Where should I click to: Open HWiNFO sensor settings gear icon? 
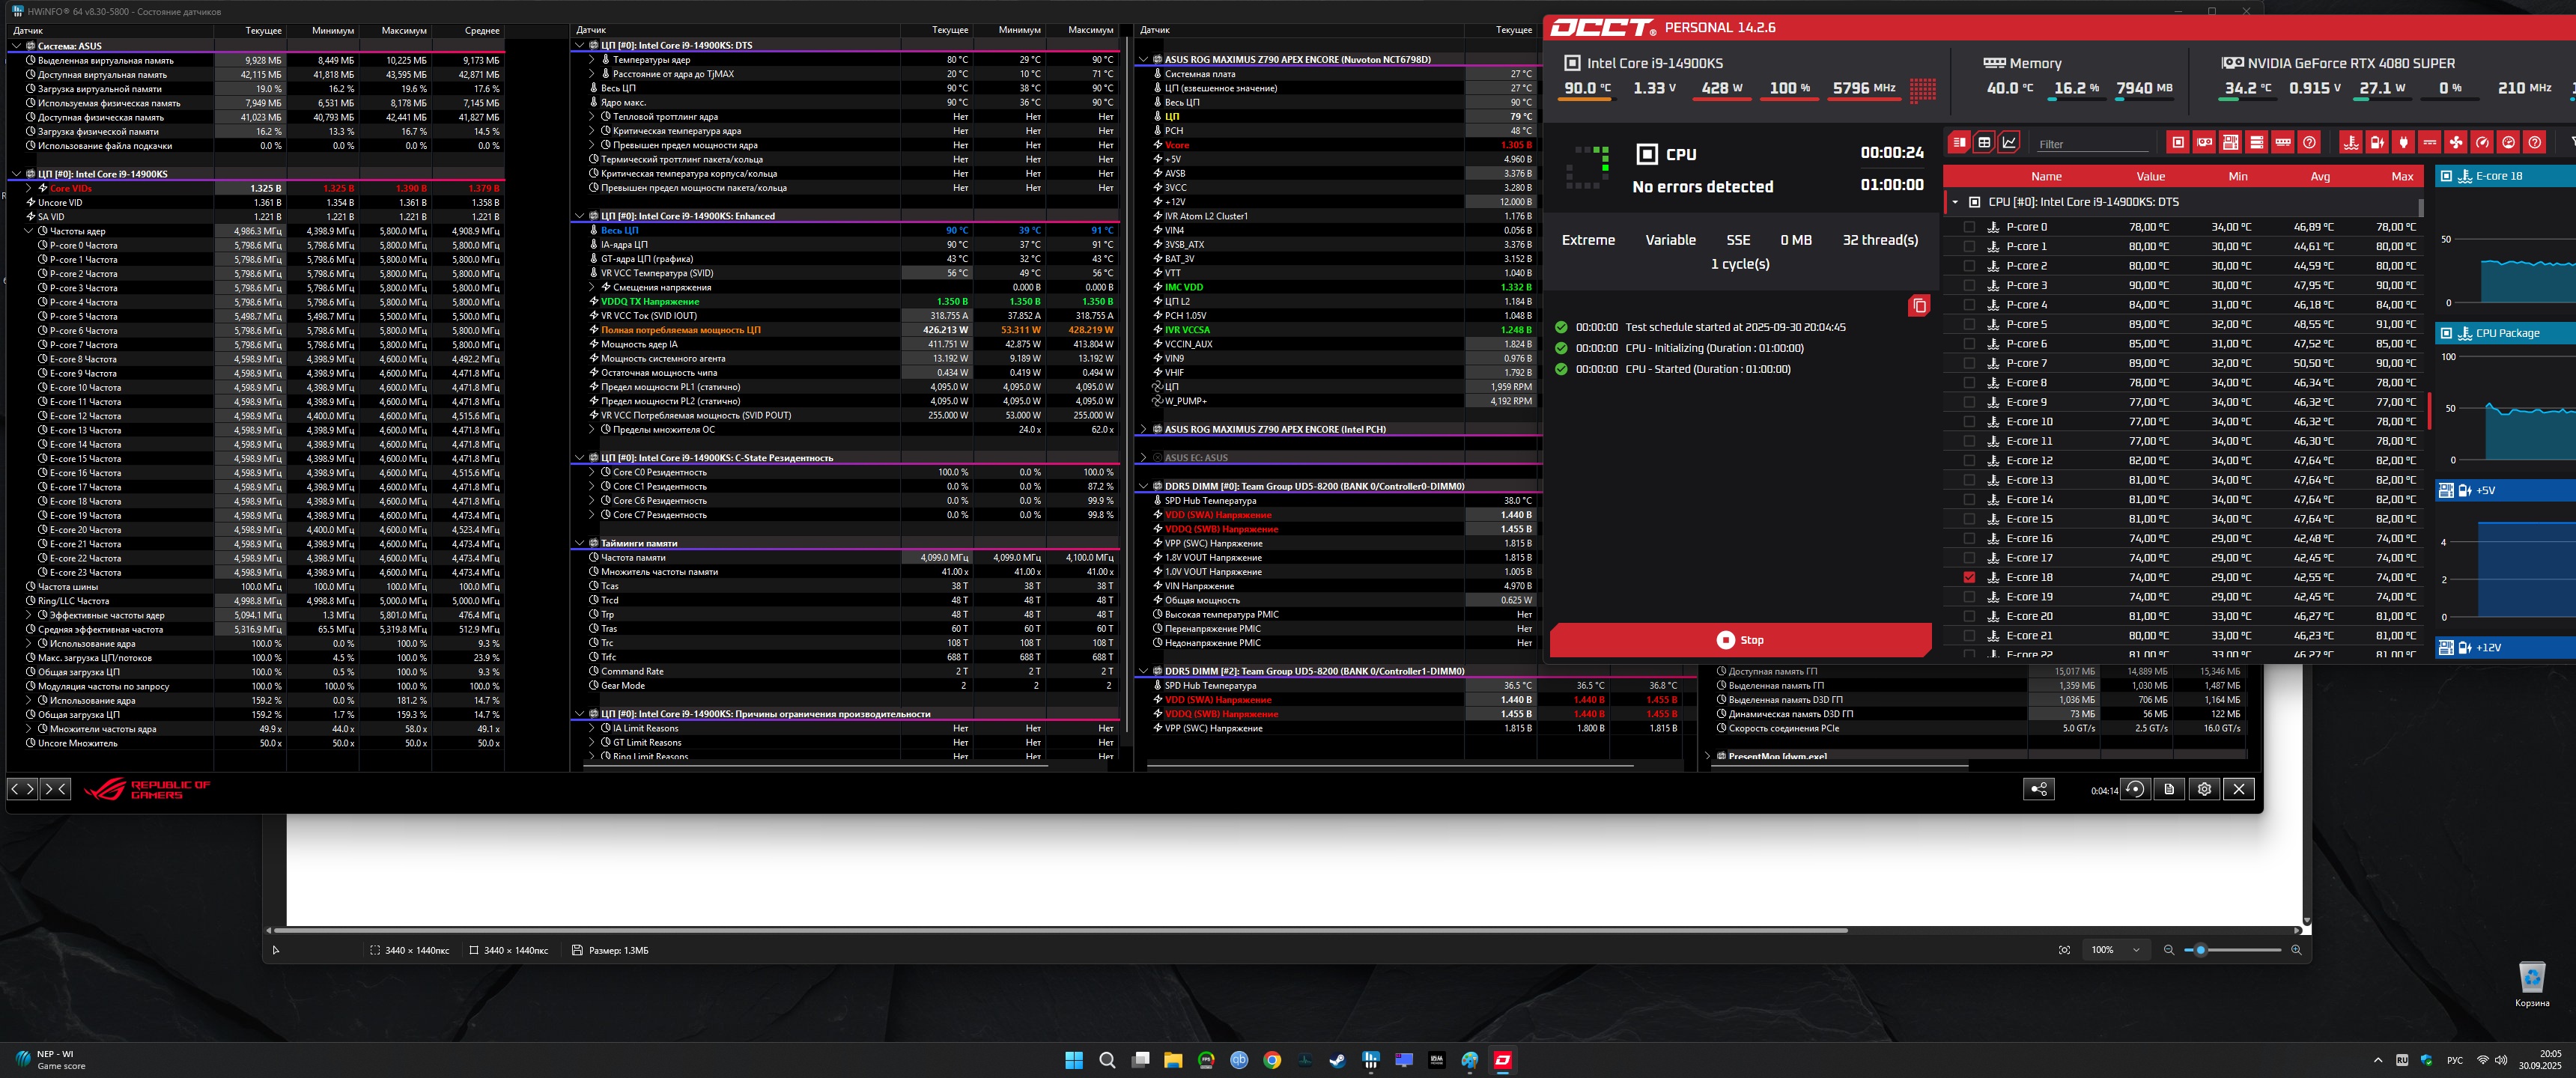click(x=2204, y=789)
